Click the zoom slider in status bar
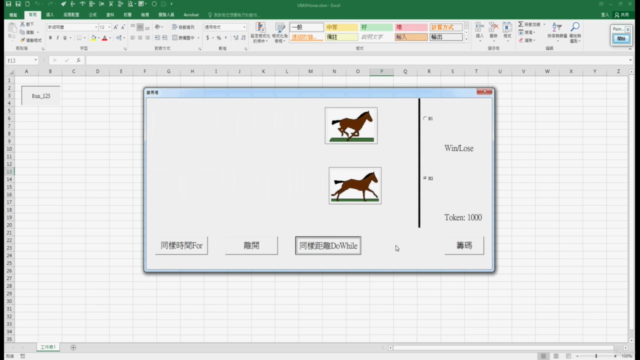The height and width of the screenshot is (360, 640). point(596,356)
